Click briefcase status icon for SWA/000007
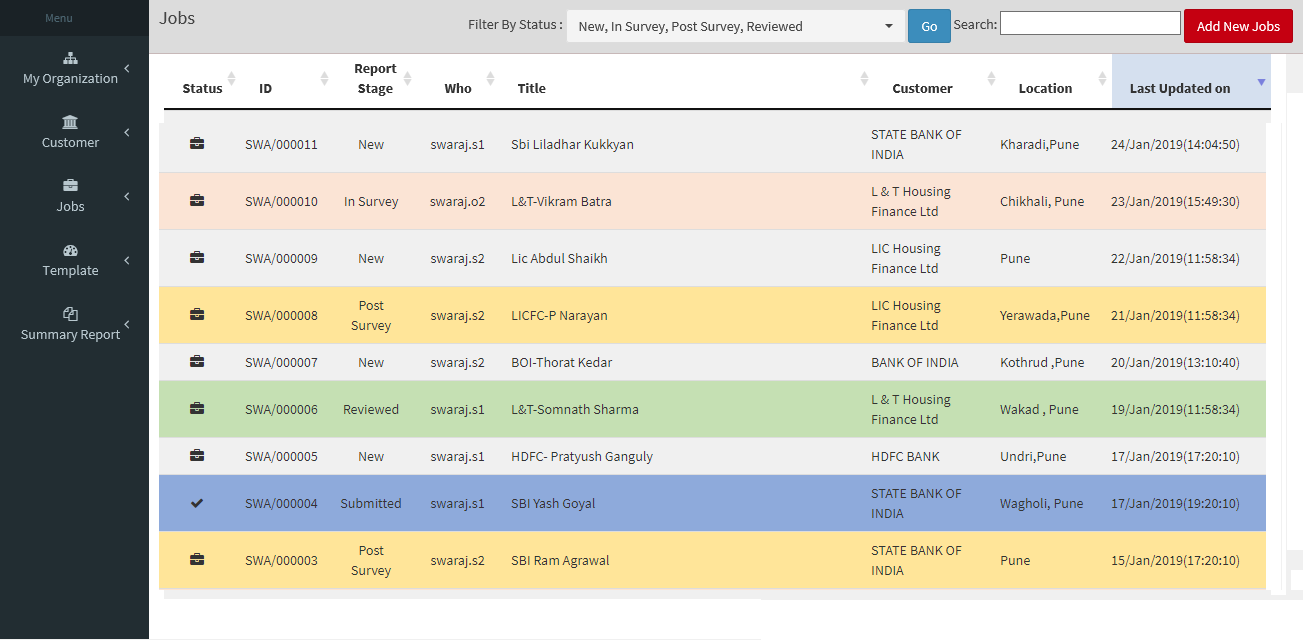This screenshot has height=640, width=1303. pos(197,362)
